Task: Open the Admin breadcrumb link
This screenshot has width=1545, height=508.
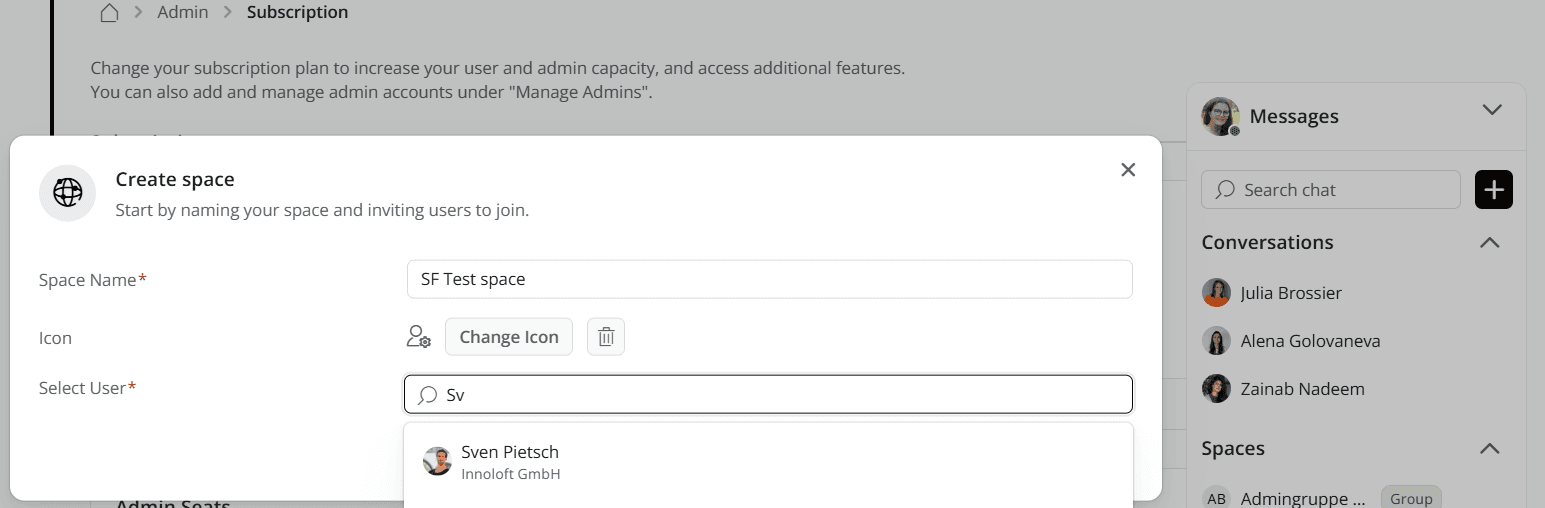Action: pyautogui.click(x=183, y=13)
